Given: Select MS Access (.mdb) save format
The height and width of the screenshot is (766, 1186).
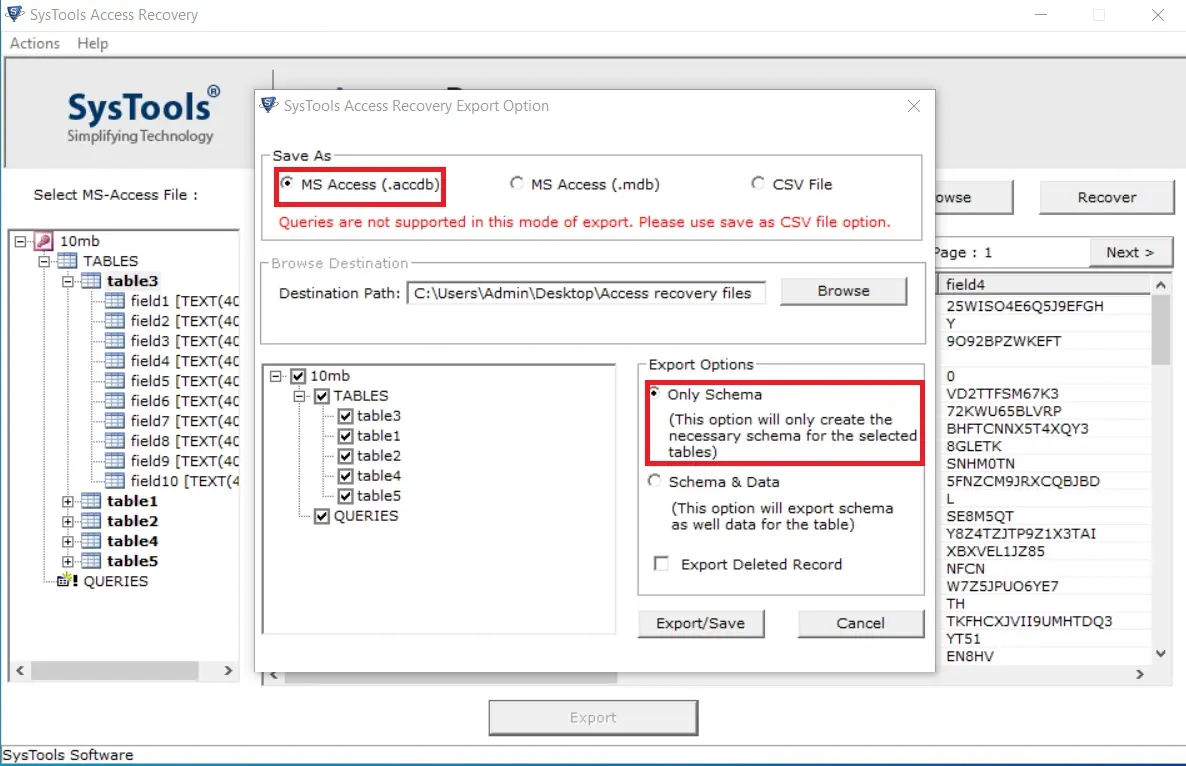Looking at the screenshot, I should (x=517, y=184).
